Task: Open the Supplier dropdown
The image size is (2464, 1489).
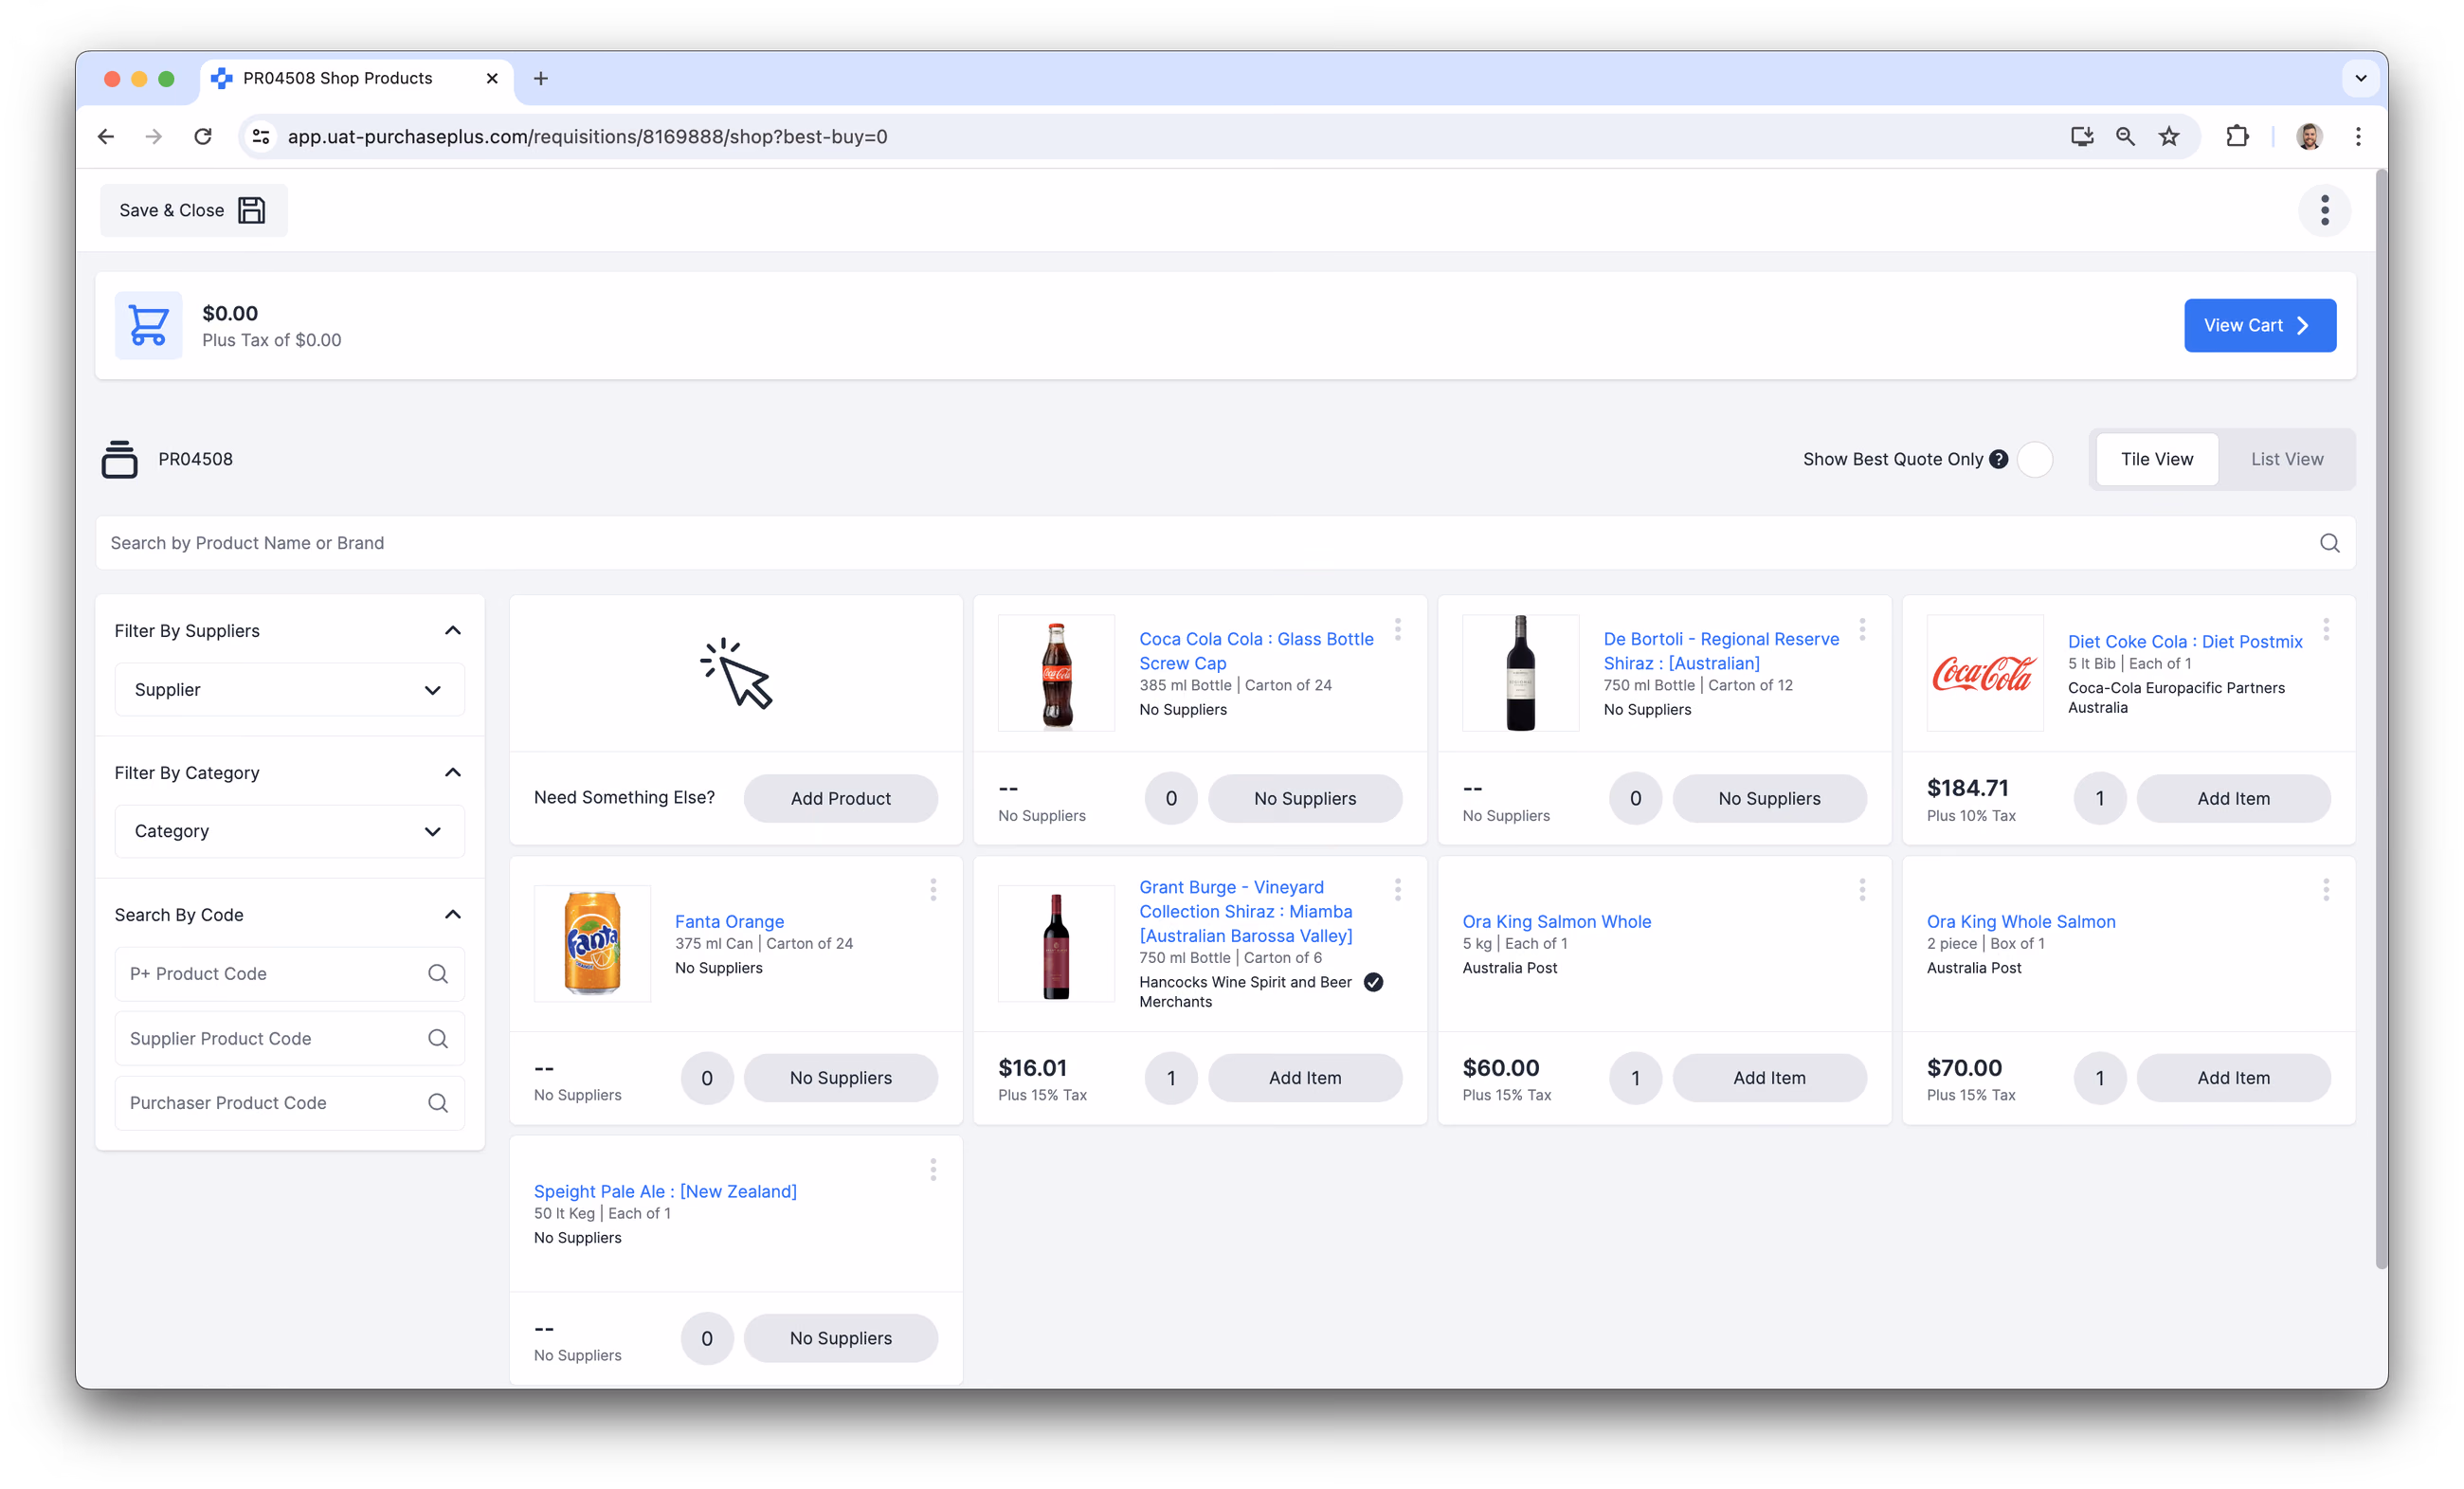Action: coord(289,690)
